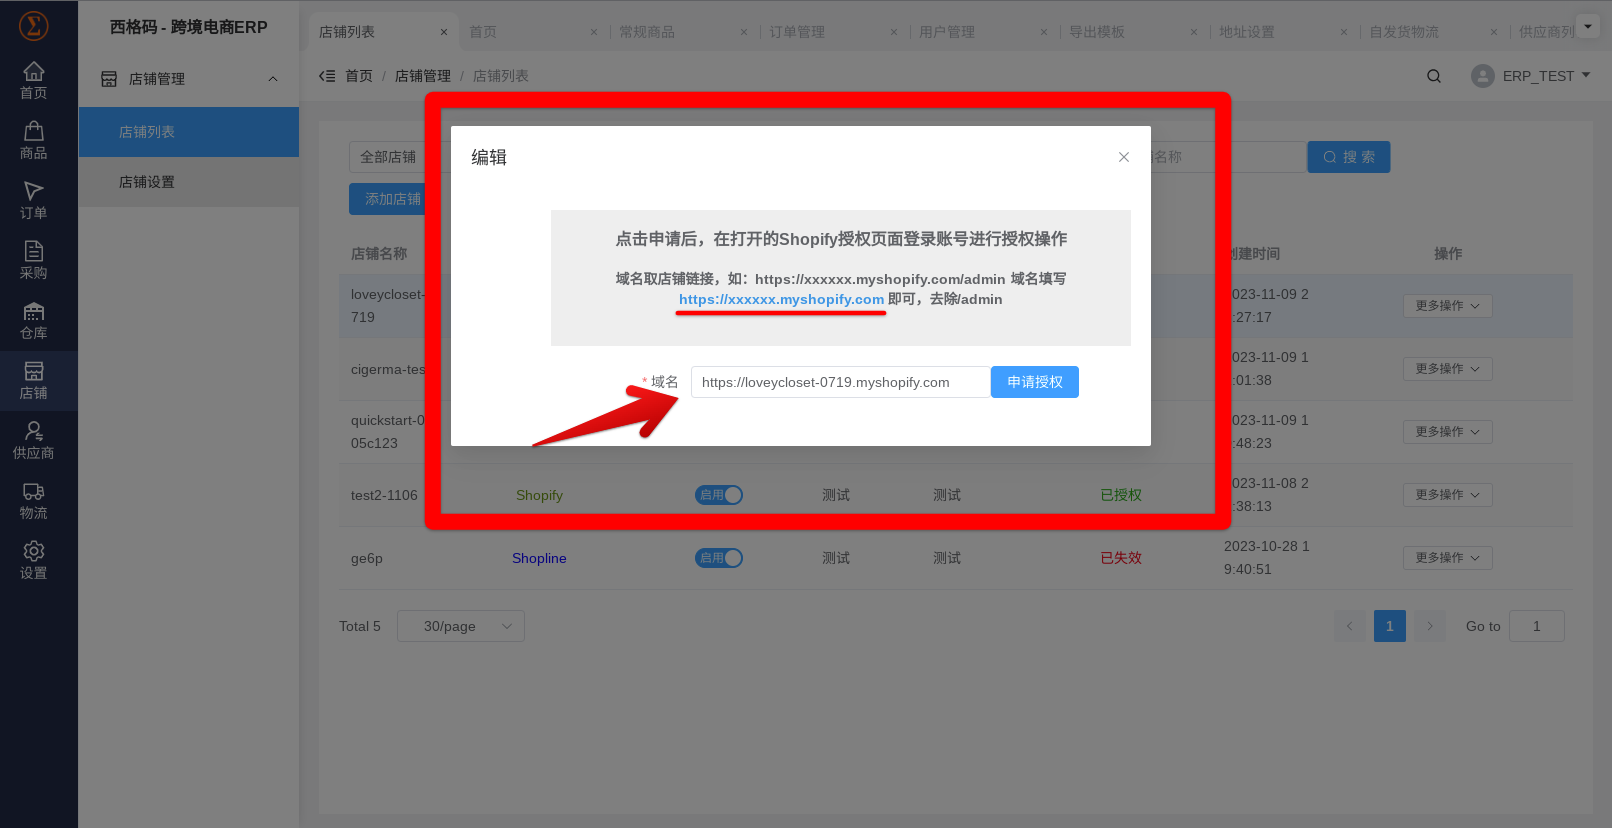
Task: Click the ERP_TEST user avatar
Action: (x=1483, y=76)
